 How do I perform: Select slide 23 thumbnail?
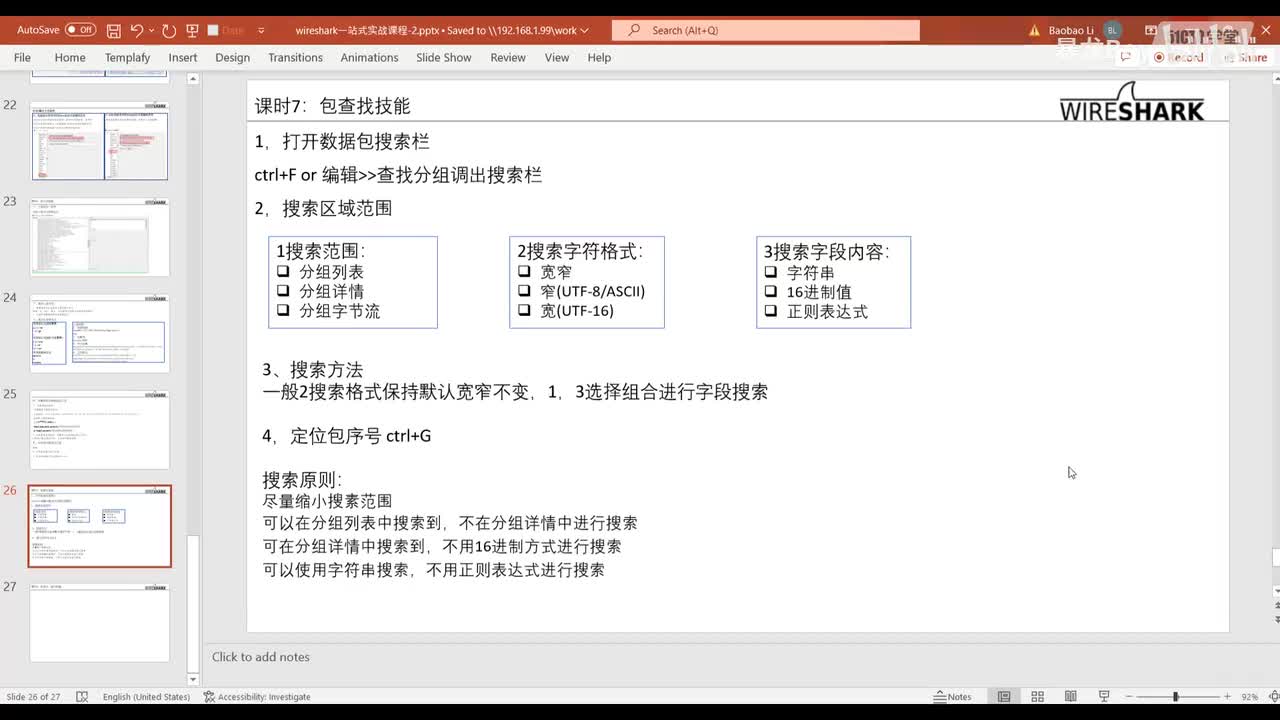[100, 238]
